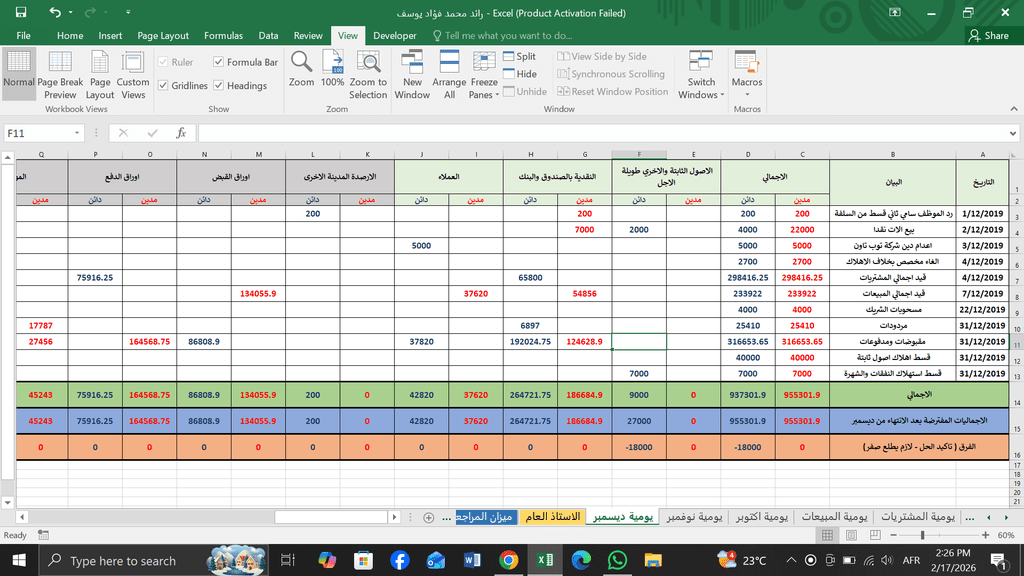This screenshot has height=576, width=1024.
Task: Open the Formulas ribbon tab
Action: (x=223, y=35)
